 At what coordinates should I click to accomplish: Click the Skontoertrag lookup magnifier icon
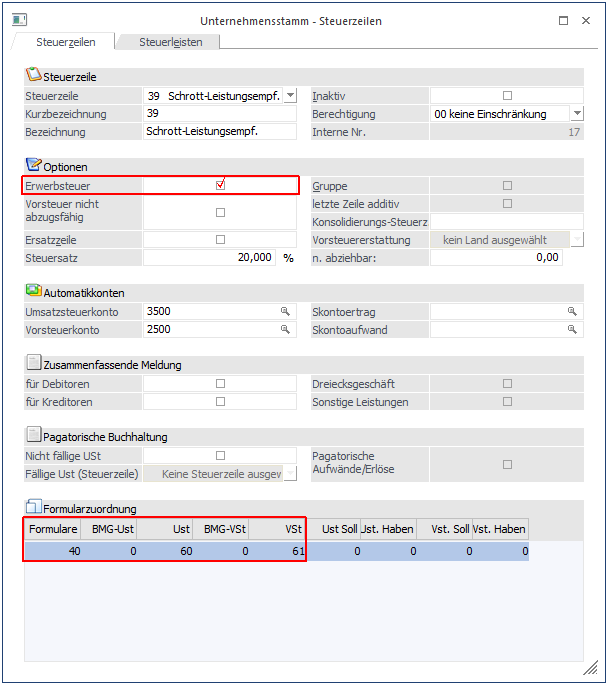pyautogui.click(x=572, y=312)
